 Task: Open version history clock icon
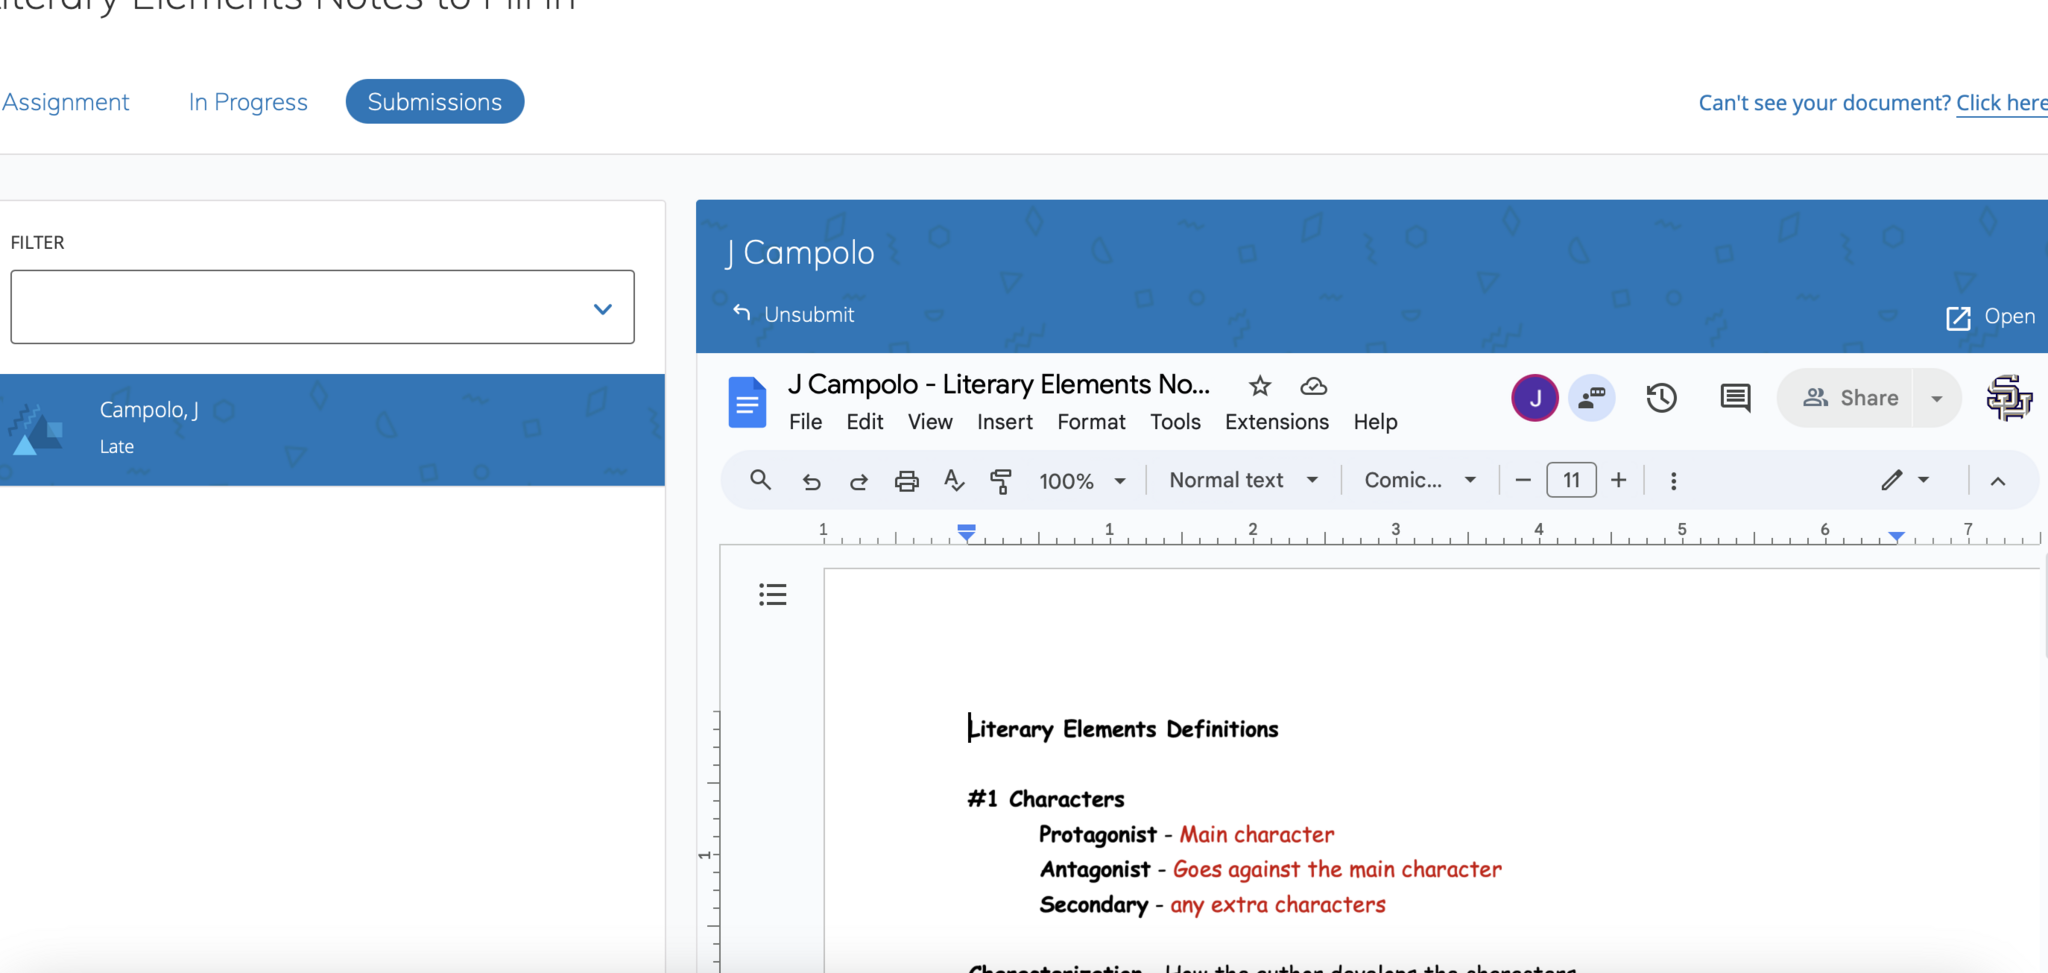click(1661, 398)
